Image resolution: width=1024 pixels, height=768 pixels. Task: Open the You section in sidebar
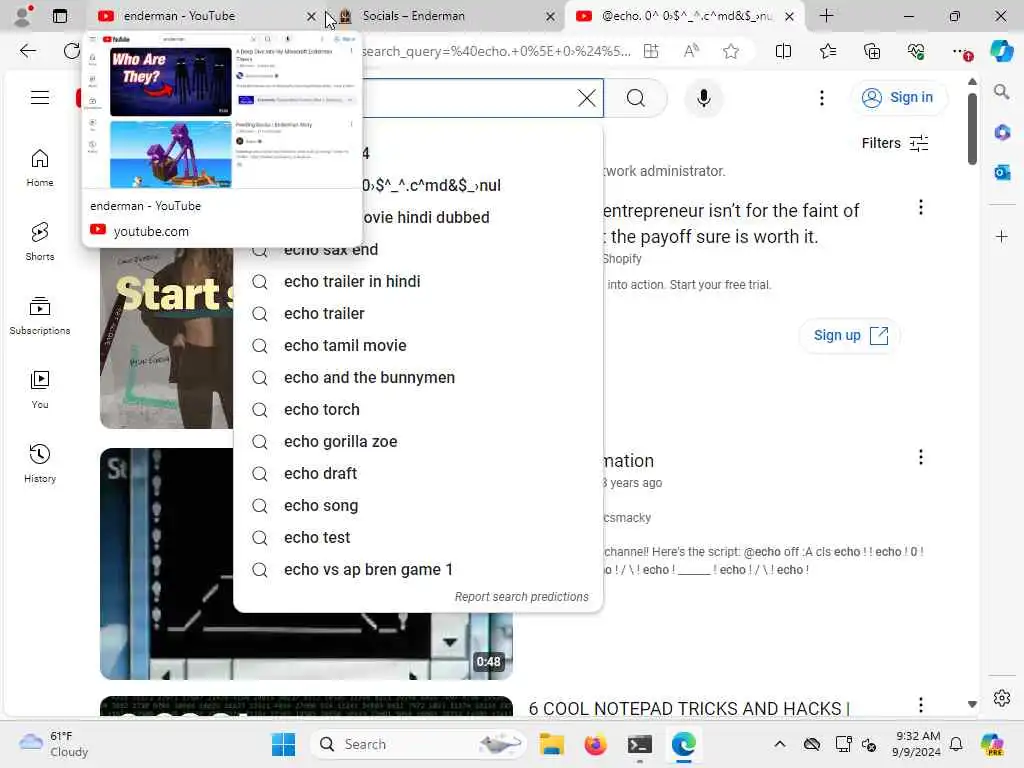[x=40, y=389]
